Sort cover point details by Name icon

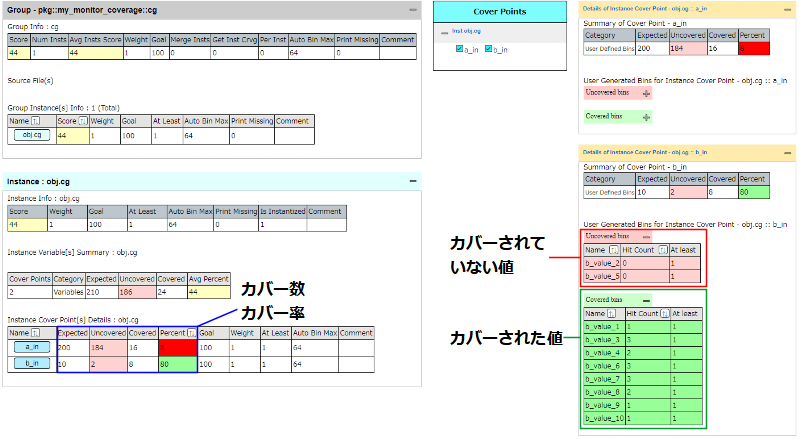tap(35, 333)
